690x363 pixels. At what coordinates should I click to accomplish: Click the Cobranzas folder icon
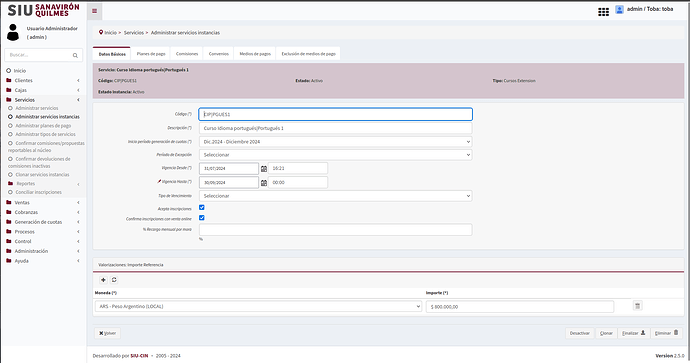pos(9,212)
